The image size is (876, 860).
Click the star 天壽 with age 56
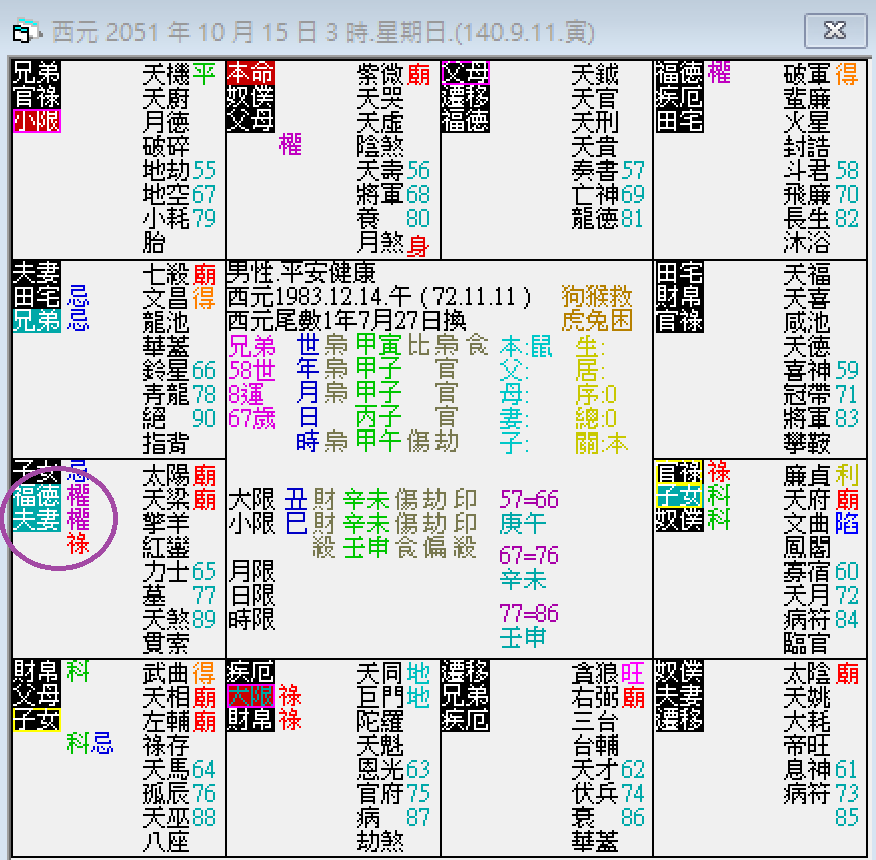point(380,170)
